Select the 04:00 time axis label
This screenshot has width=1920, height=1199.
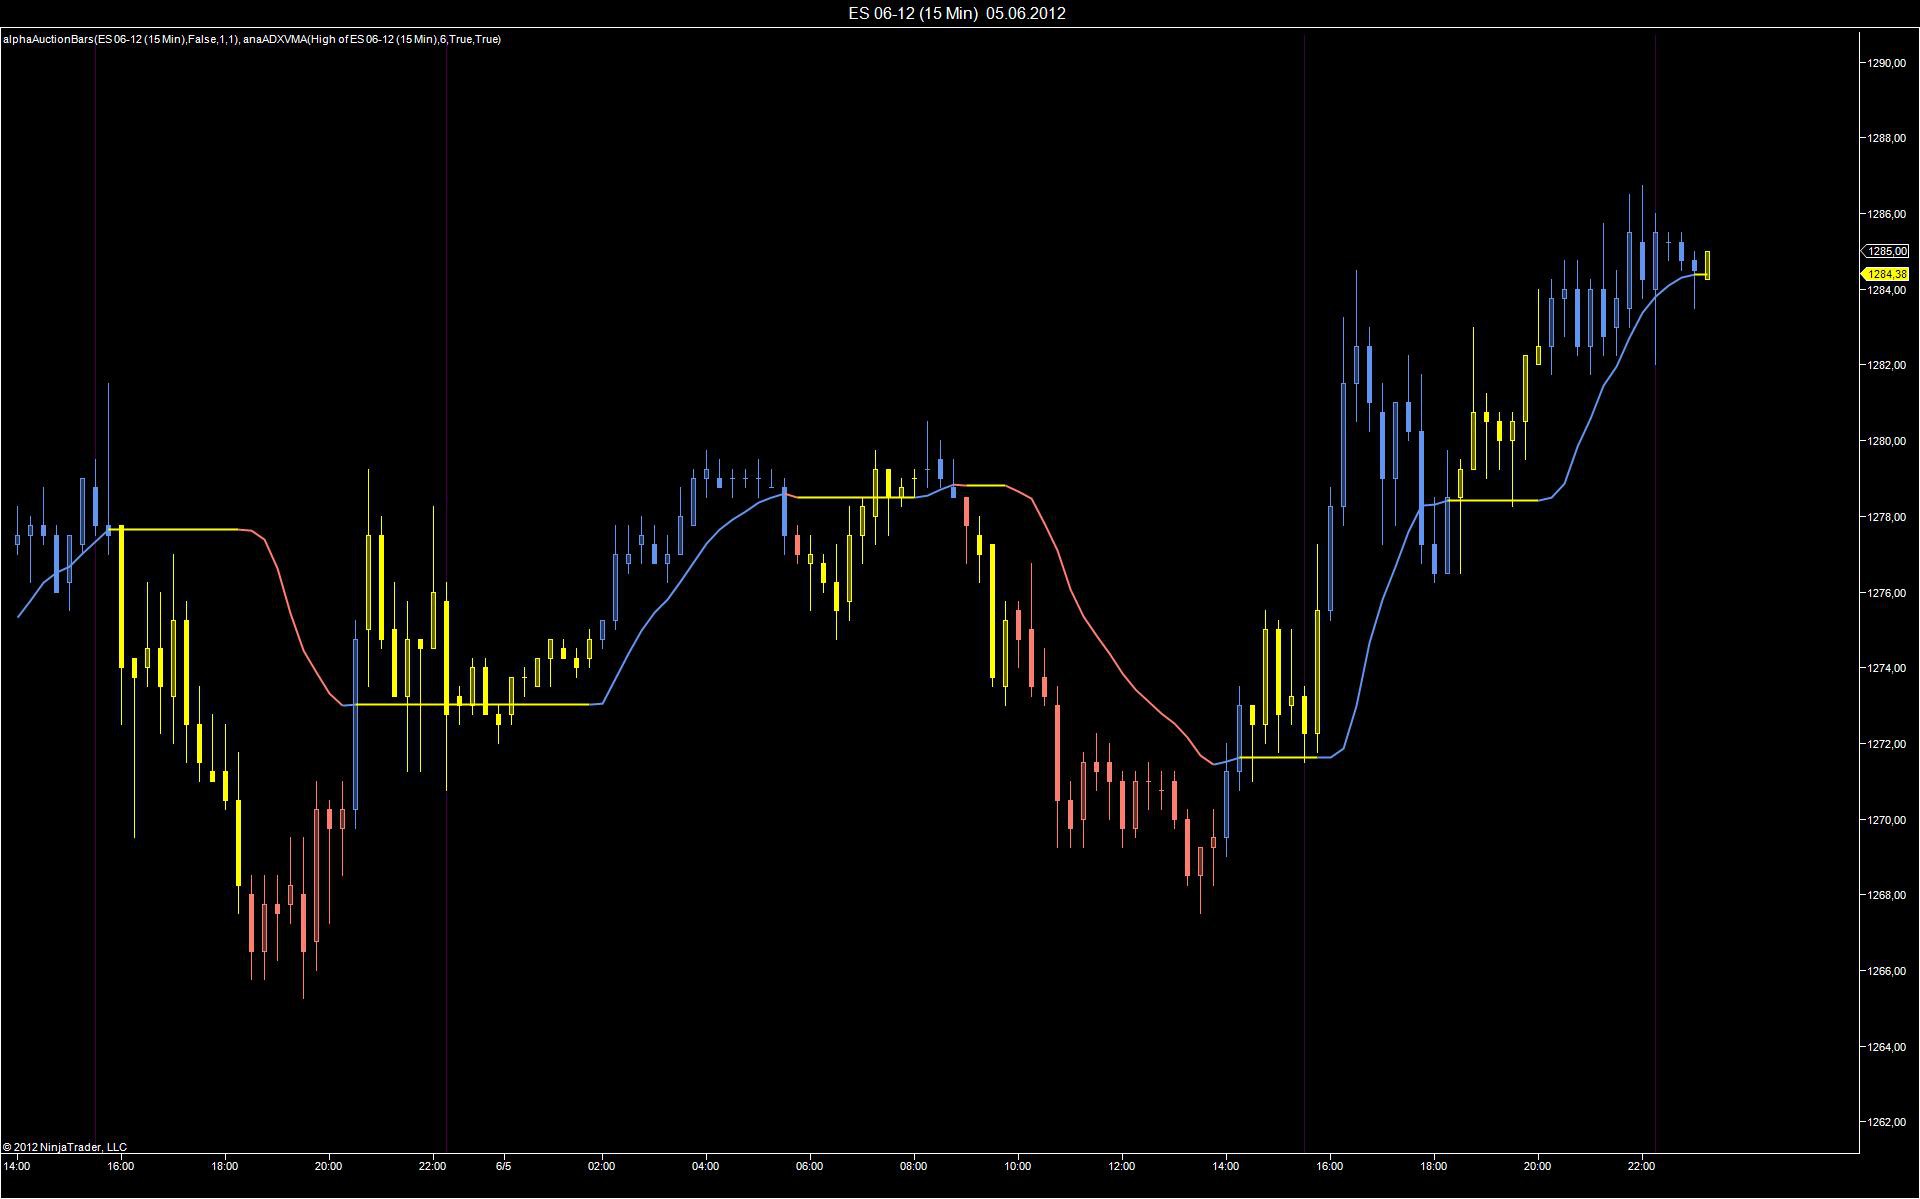point(706,1166)
